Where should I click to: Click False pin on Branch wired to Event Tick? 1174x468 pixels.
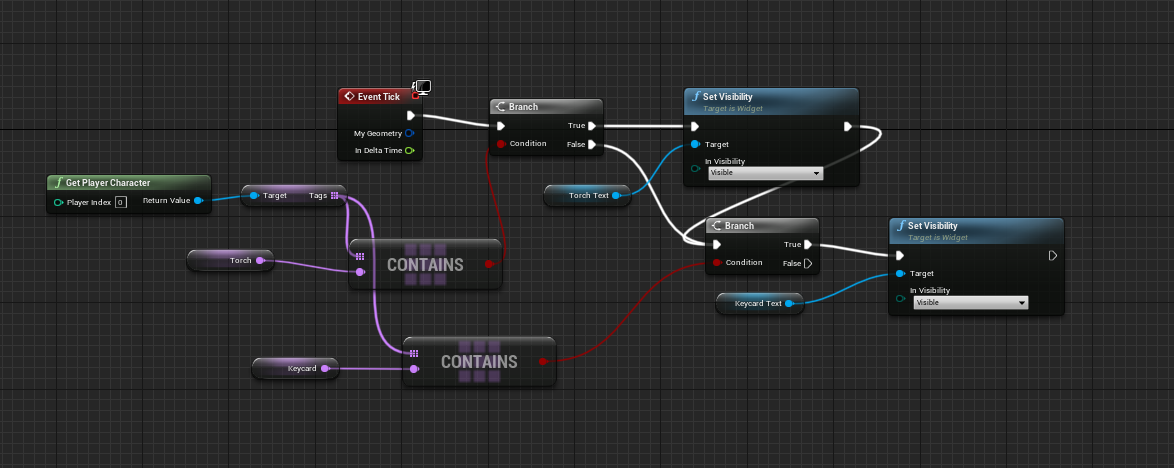593,144
